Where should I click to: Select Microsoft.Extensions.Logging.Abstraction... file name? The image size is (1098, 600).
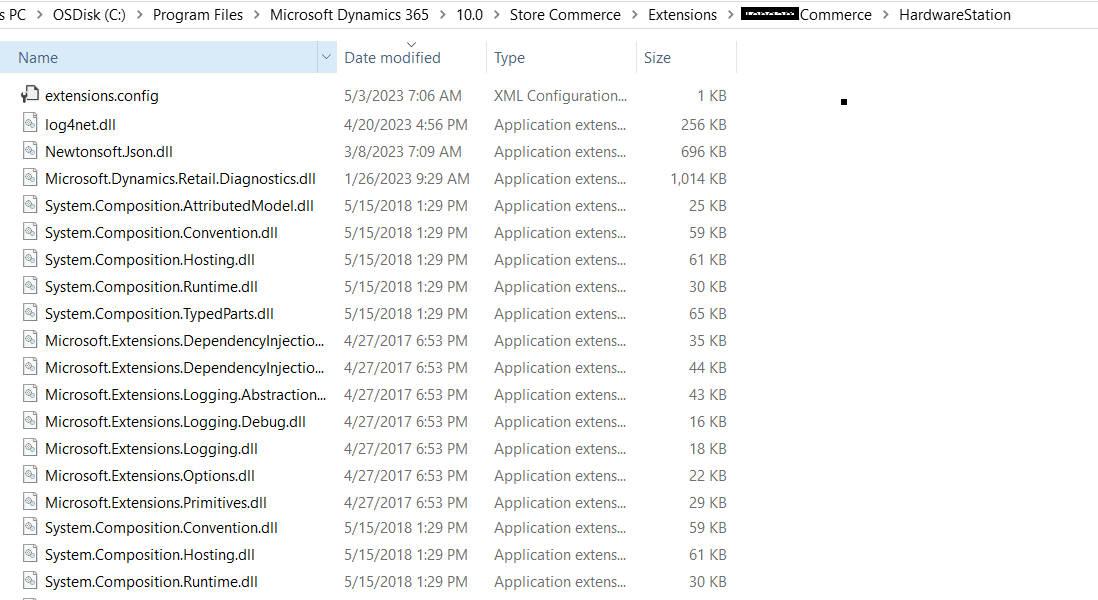[186, 395]
